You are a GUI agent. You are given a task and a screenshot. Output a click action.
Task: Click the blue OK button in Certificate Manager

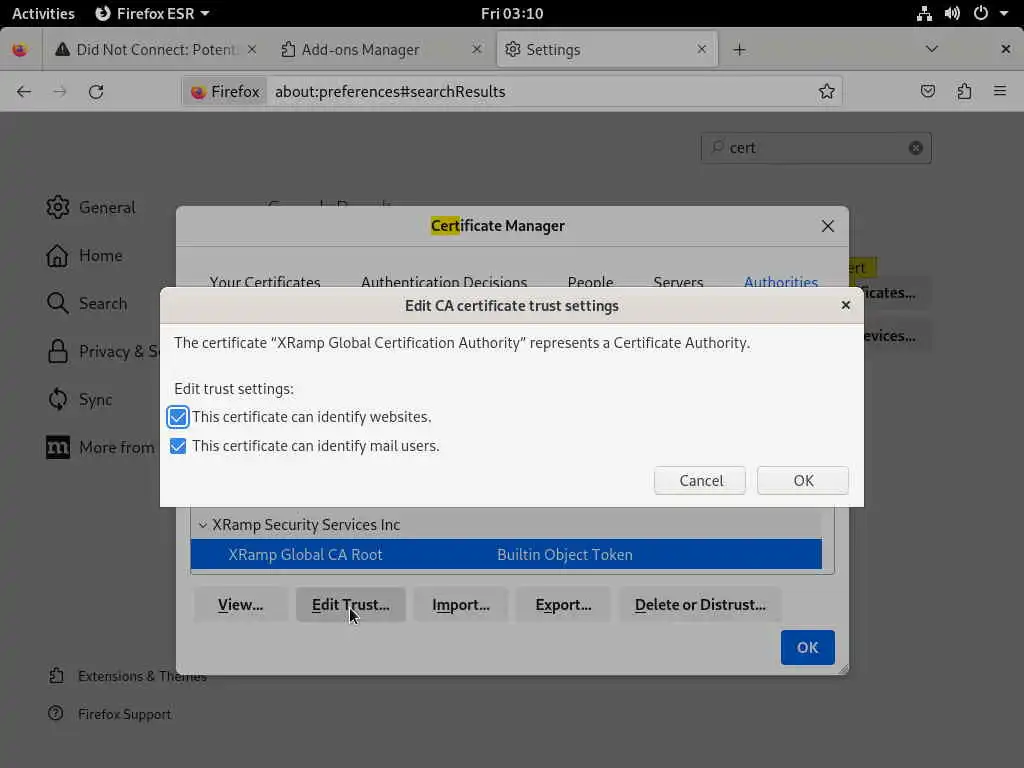807,647
